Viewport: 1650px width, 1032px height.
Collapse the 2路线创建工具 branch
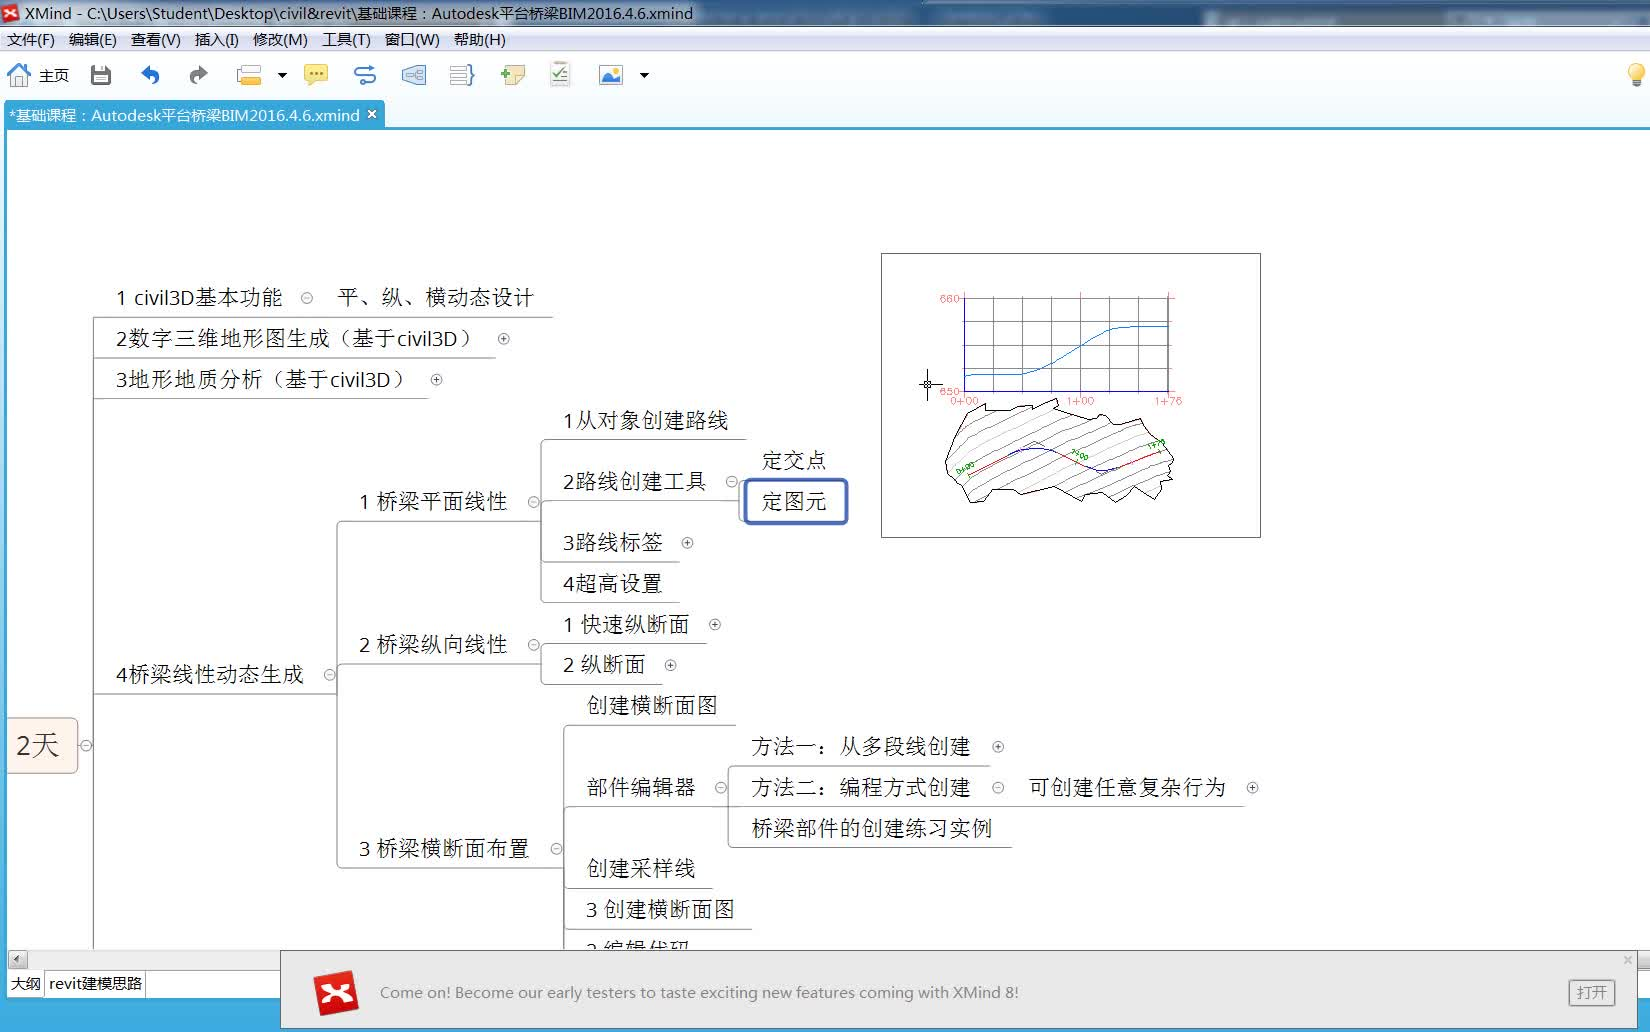click(x=731, y=482)
